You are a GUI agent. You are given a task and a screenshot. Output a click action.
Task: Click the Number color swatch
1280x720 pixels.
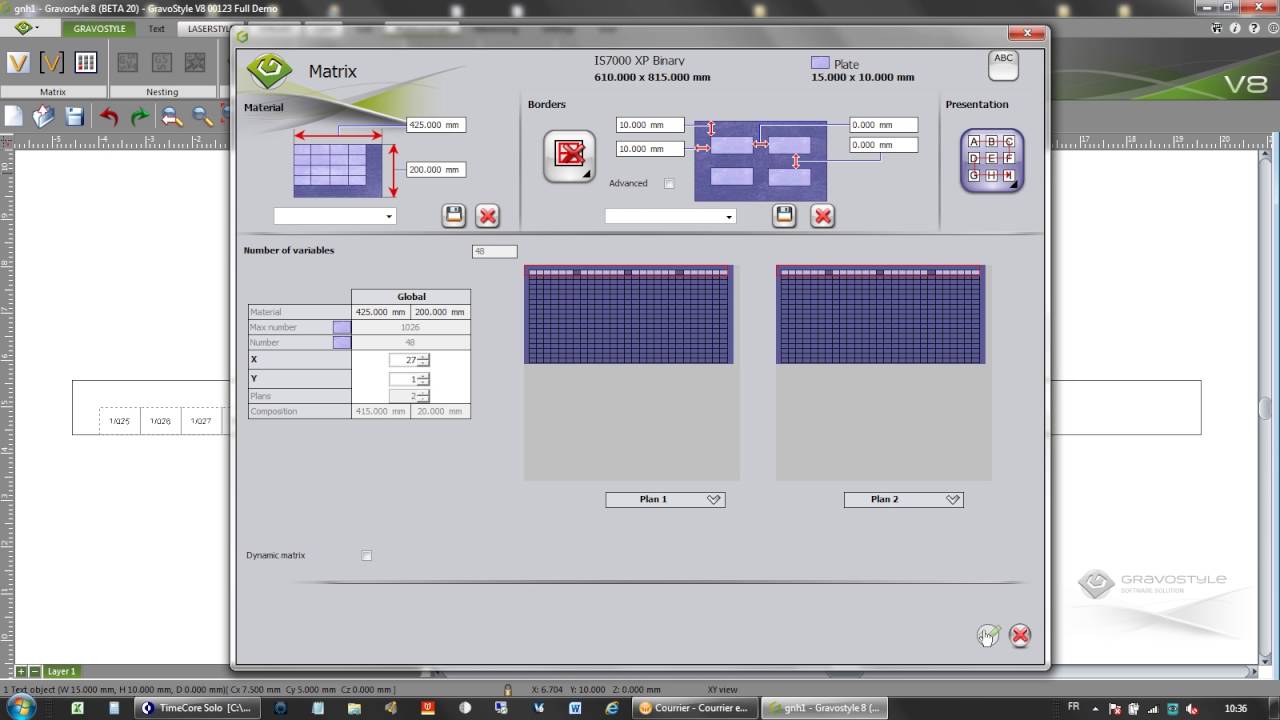tap(342, 342)
